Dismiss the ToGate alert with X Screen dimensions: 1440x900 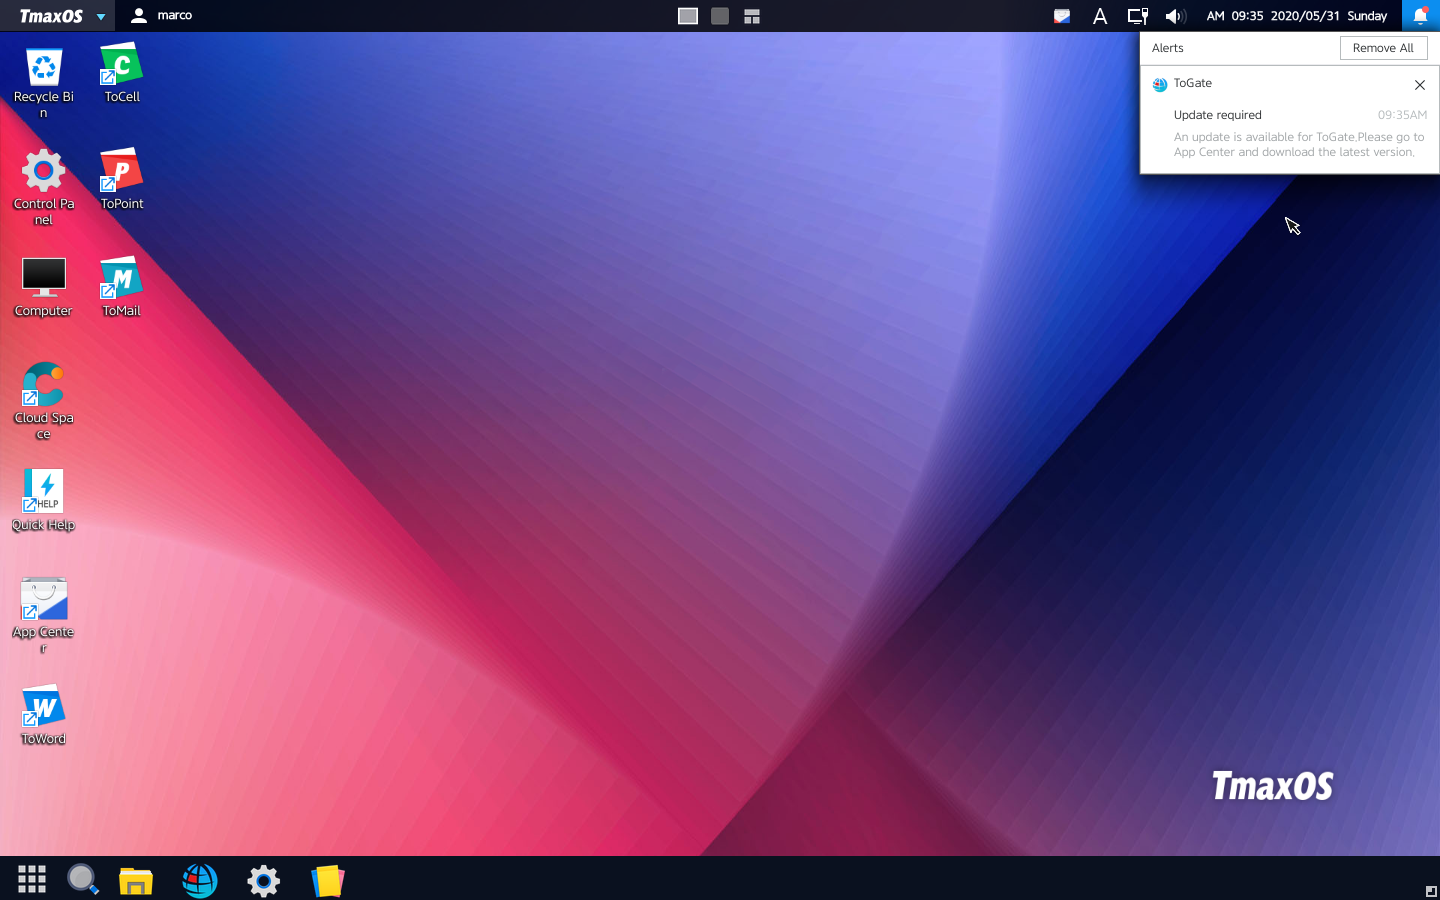pyautogui.click(x=1420, y=85)
